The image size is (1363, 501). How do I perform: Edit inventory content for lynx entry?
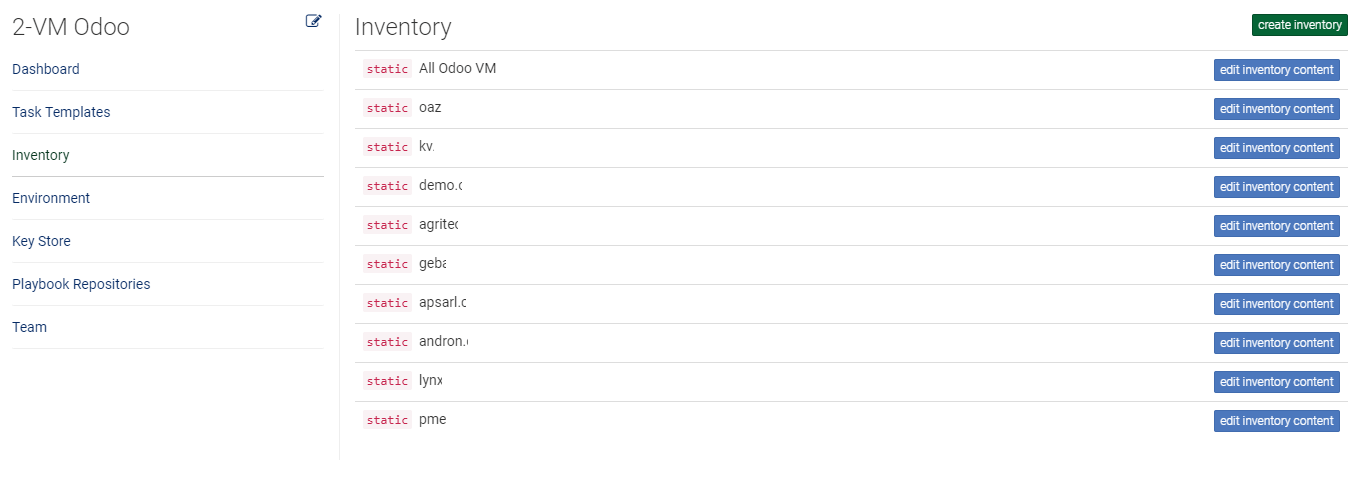click(x=1277, y=382)
